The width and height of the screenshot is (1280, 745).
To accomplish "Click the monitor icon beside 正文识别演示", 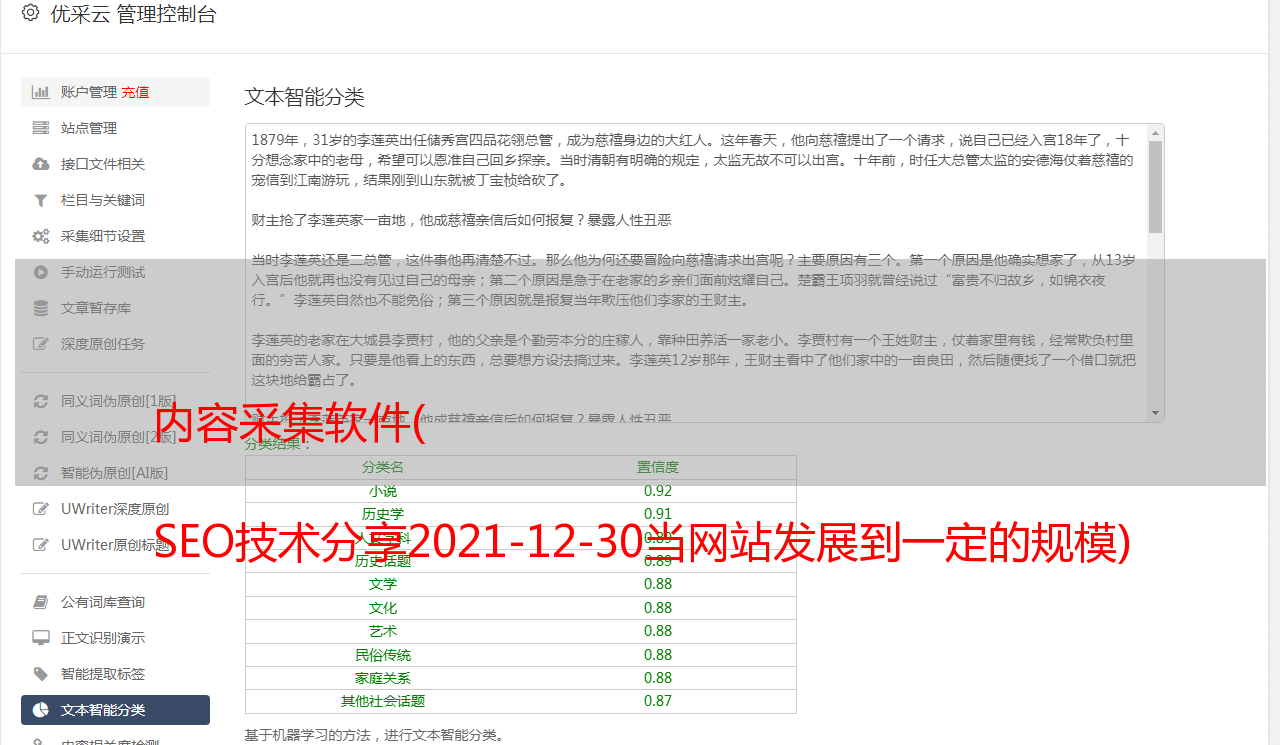I will [41, 638].
